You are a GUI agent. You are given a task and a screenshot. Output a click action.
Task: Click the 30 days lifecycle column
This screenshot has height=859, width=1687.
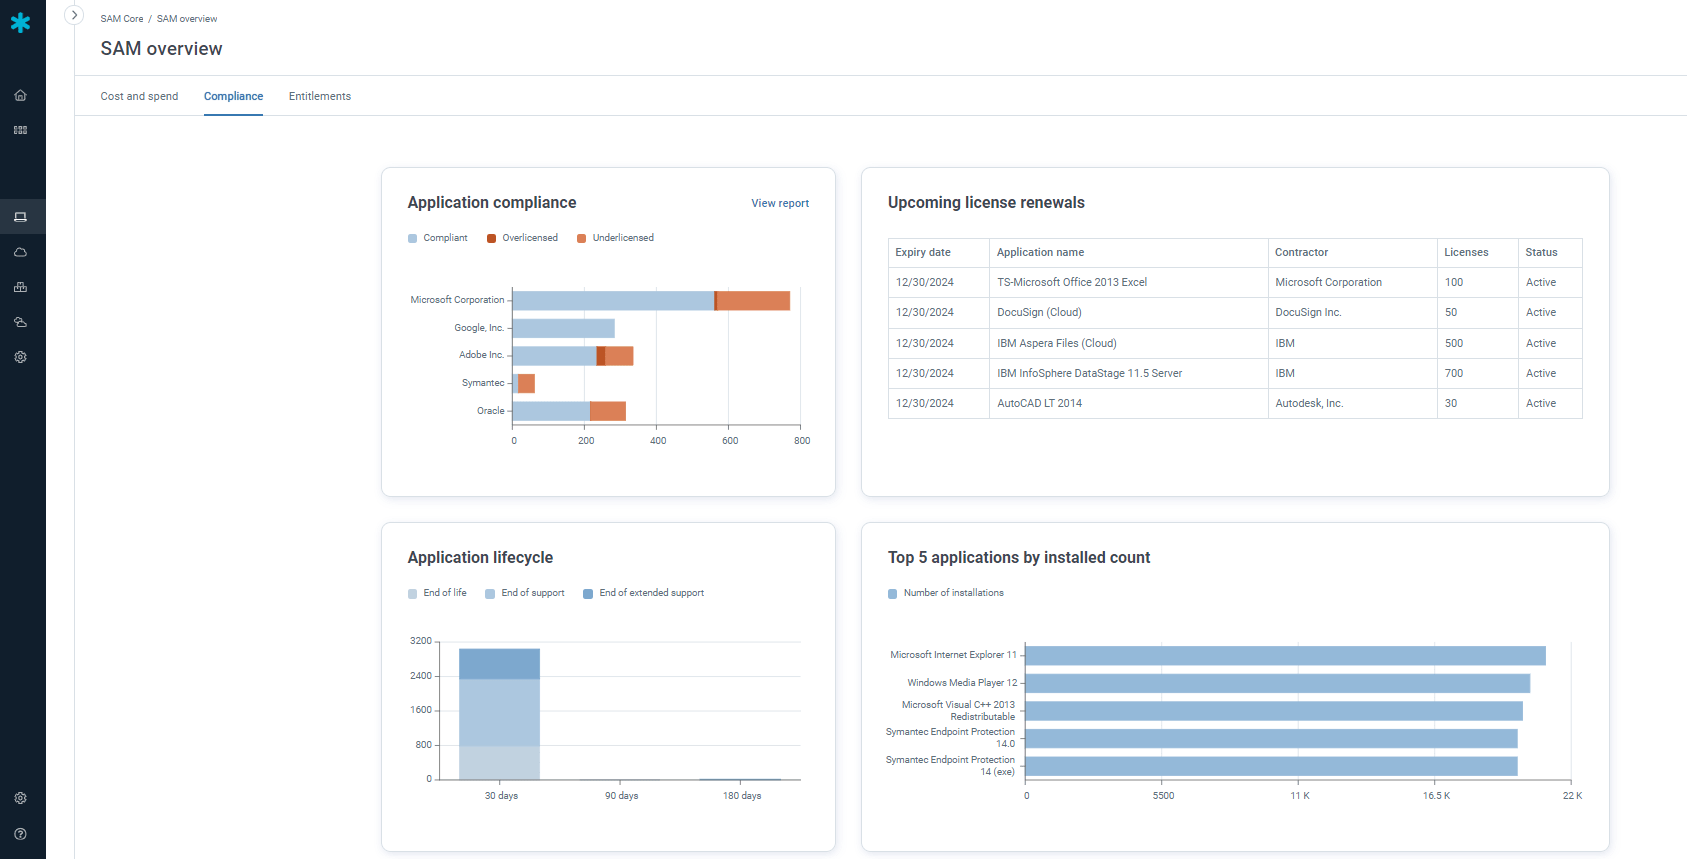499,714
